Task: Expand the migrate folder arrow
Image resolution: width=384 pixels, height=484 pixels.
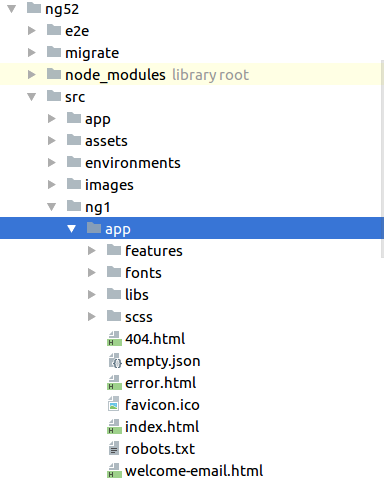Action: 32,53
